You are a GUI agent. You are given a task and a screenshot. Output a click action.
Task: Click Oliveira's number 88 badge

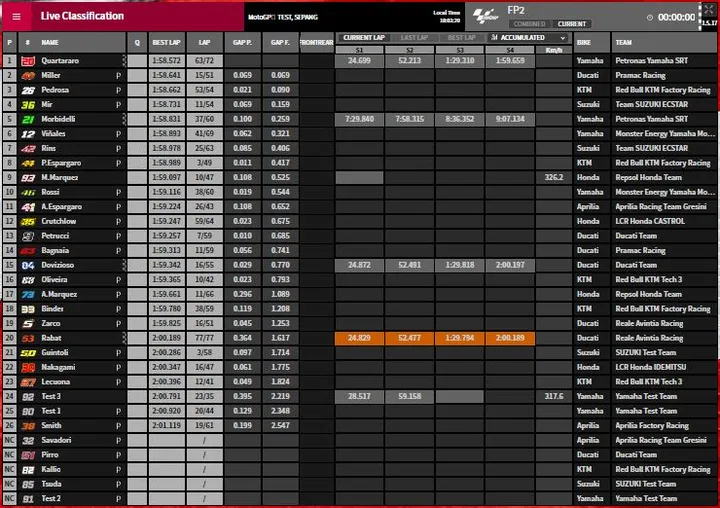pos(28,280)
